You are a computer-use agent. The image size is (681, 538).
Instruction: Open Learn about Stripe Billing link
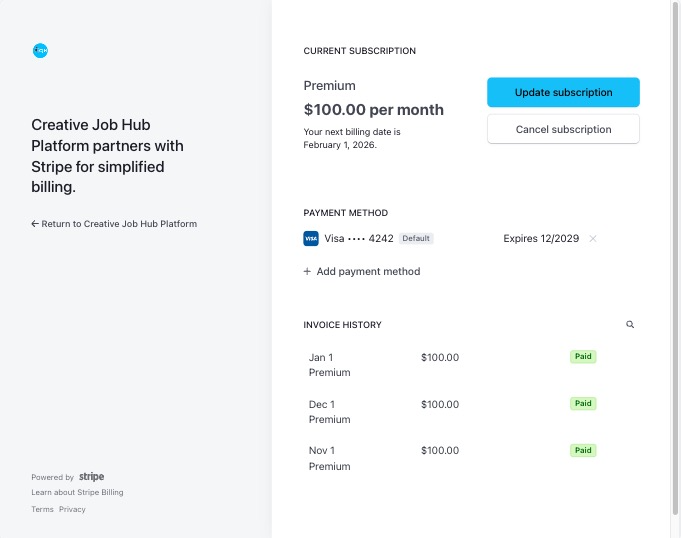pos(77,492)
